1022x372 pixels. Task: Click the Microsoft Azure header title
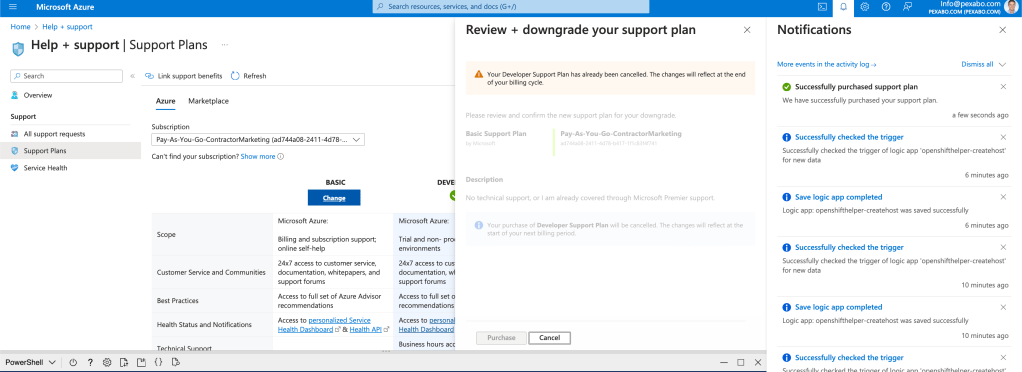[x=64, y=7]
